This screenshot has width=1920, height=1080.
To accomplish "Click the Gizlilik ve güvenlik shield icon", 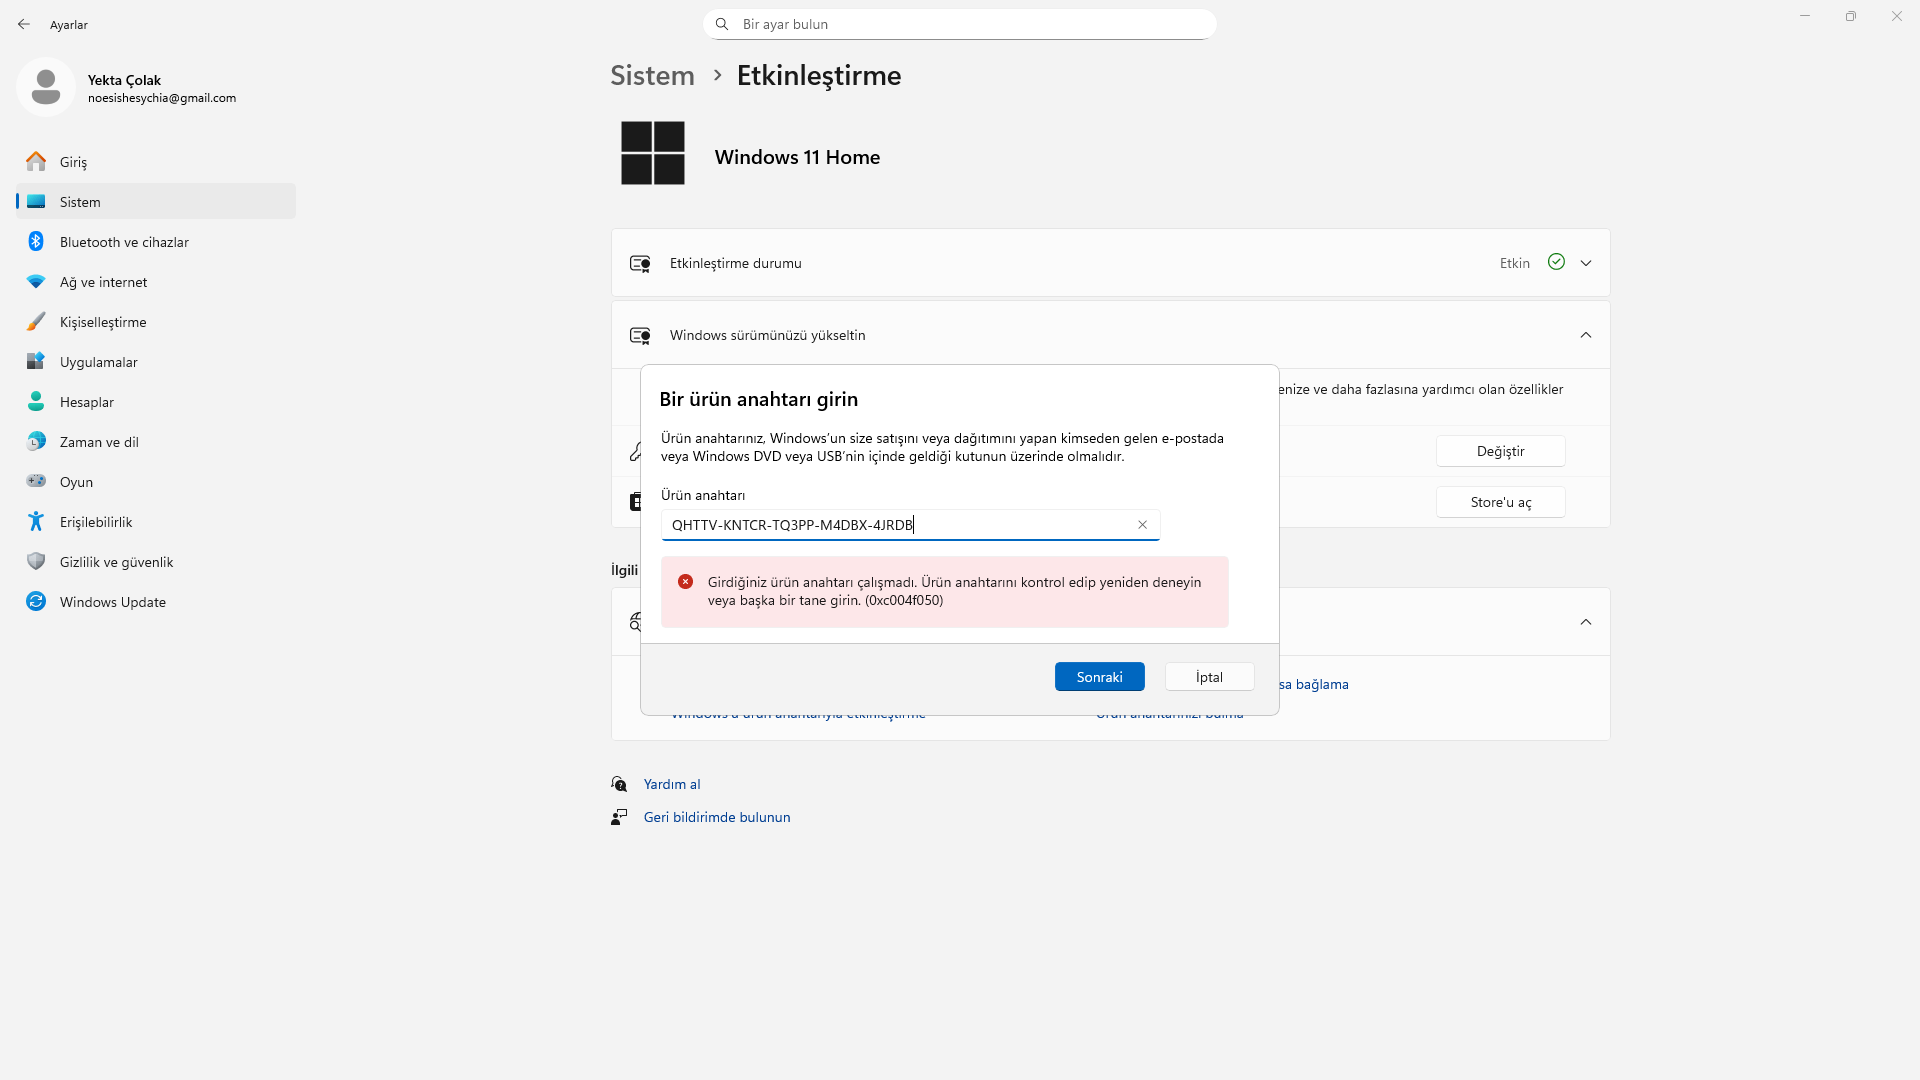I will [36, 561].
